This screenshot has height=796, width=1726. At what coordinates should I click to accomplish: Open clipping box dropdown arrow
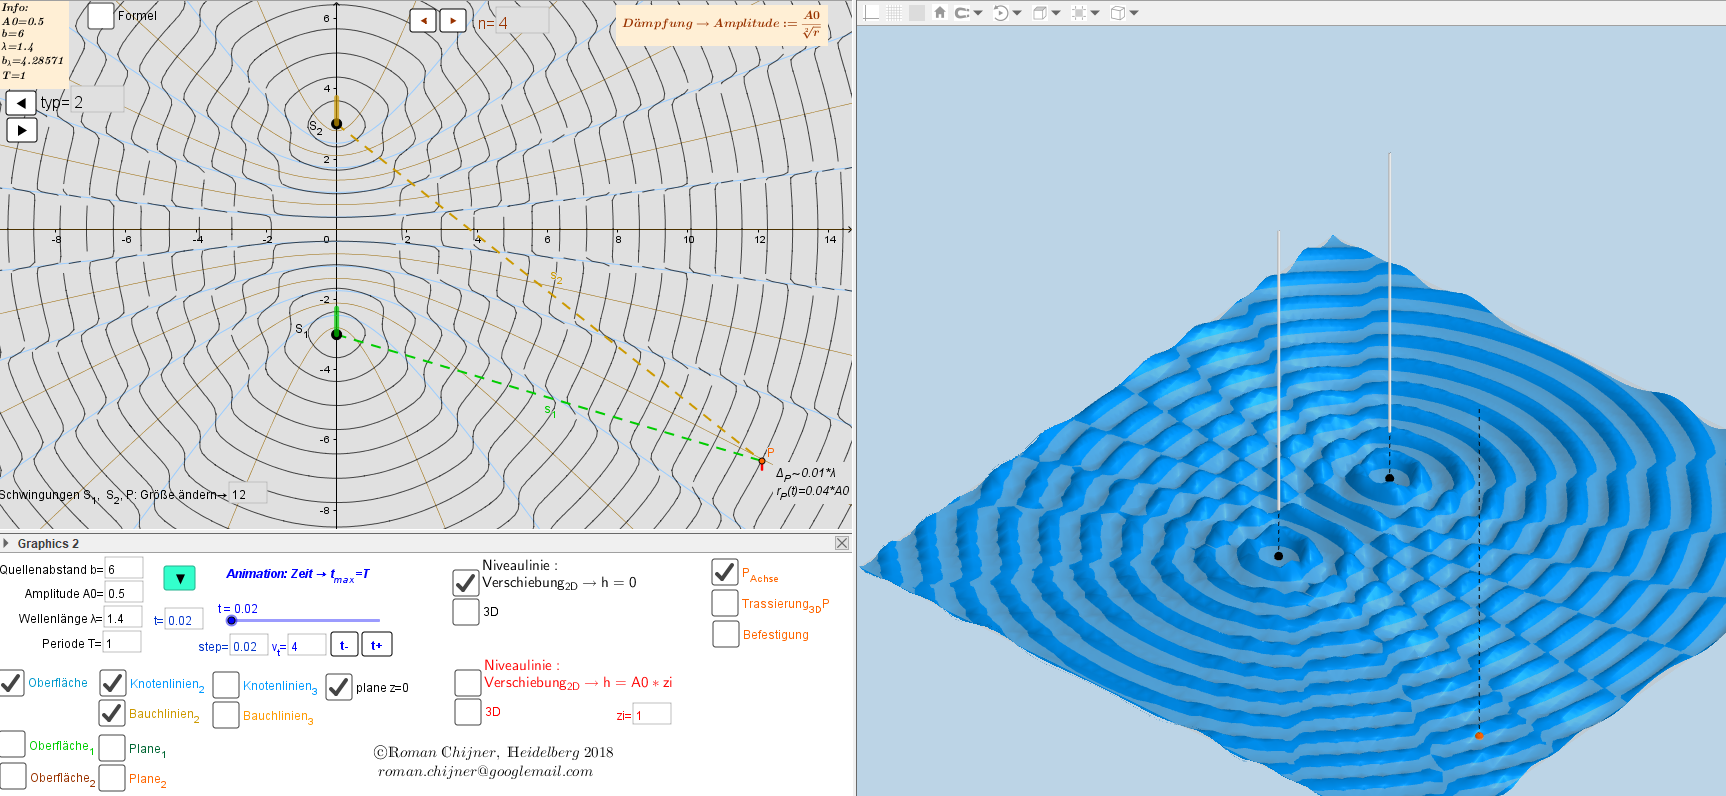1095,13
